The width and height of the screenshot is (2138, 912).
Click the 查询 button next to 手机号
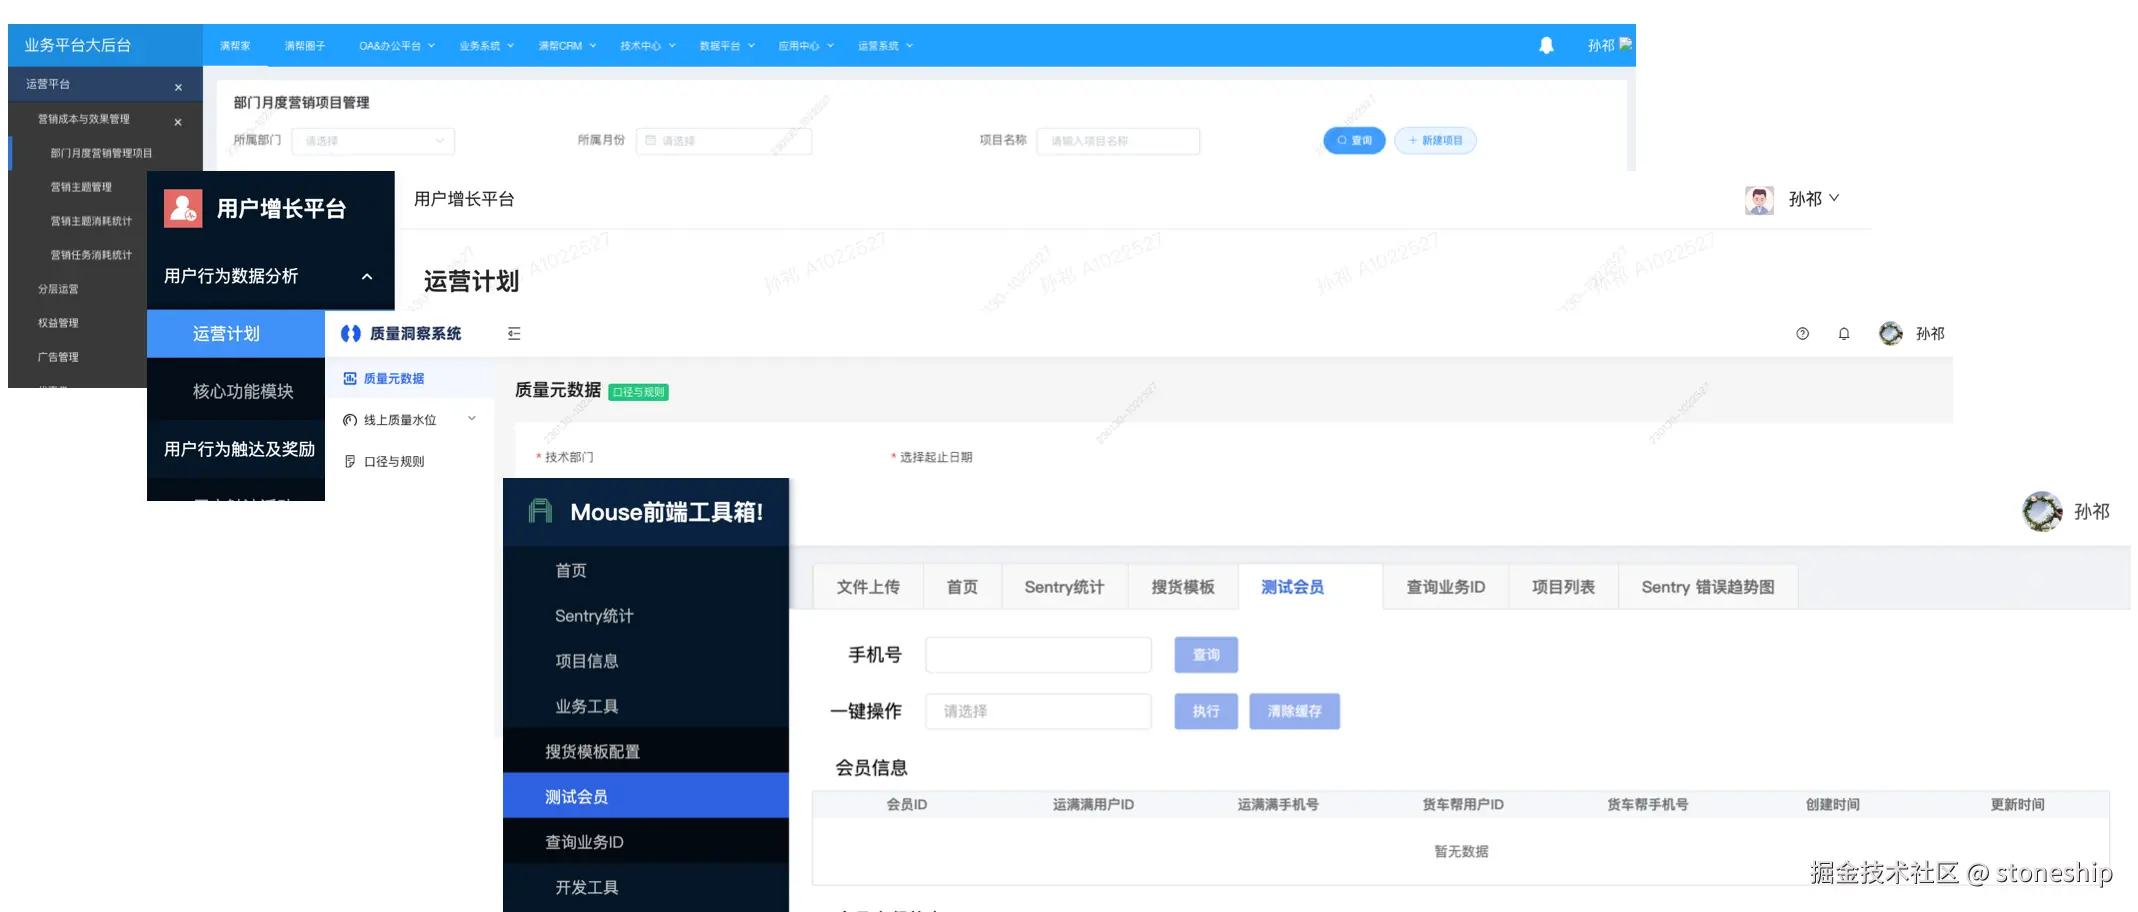tap(1206, 655)
